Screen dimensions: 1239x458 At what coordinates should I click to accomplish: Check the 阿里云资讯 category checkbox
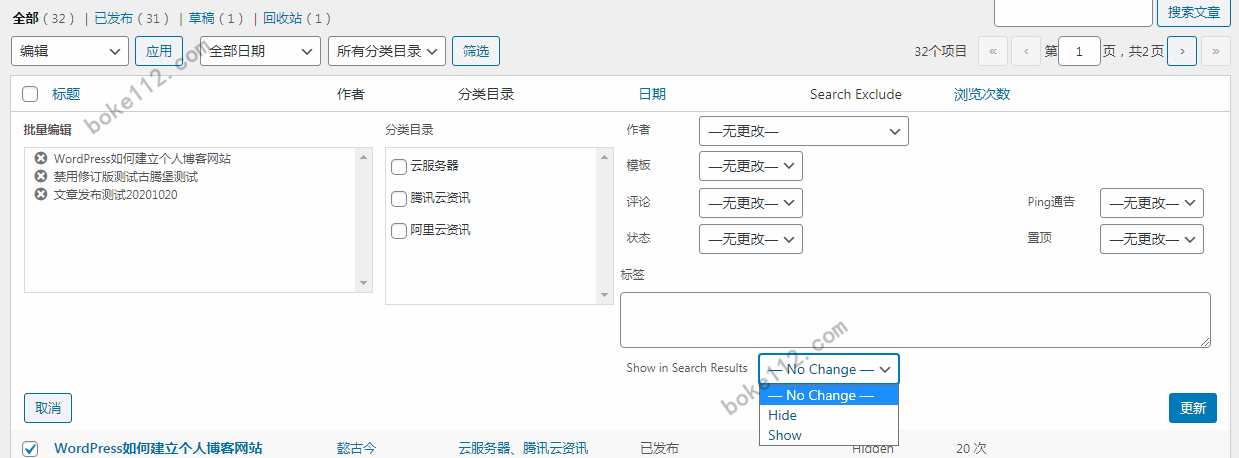(x=399, y=230)
